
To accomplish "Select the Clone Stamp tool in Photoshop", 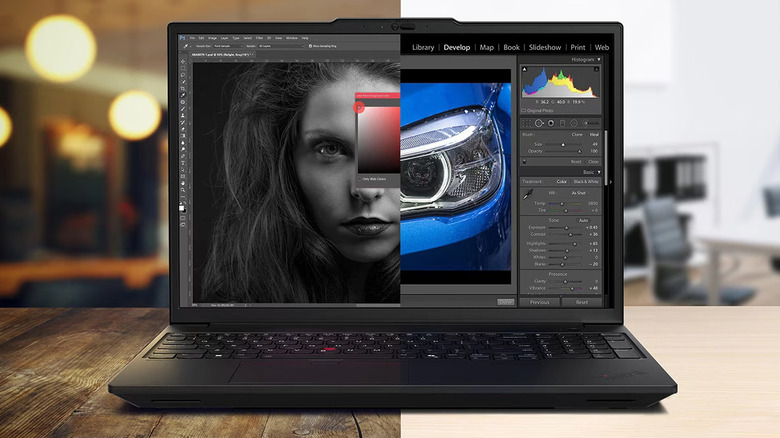I will coord(183,115).
